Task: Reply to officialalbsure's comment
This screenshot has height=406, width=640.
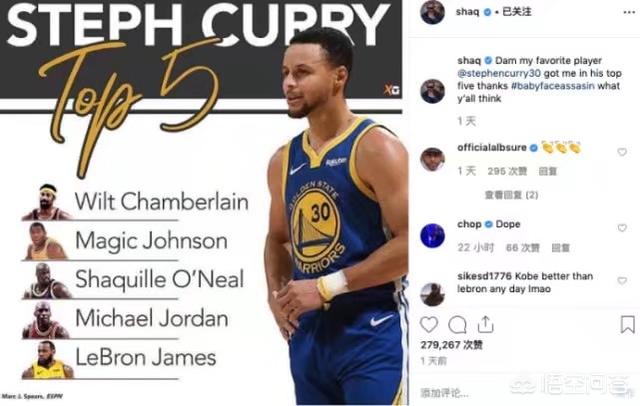Action: 547,171
